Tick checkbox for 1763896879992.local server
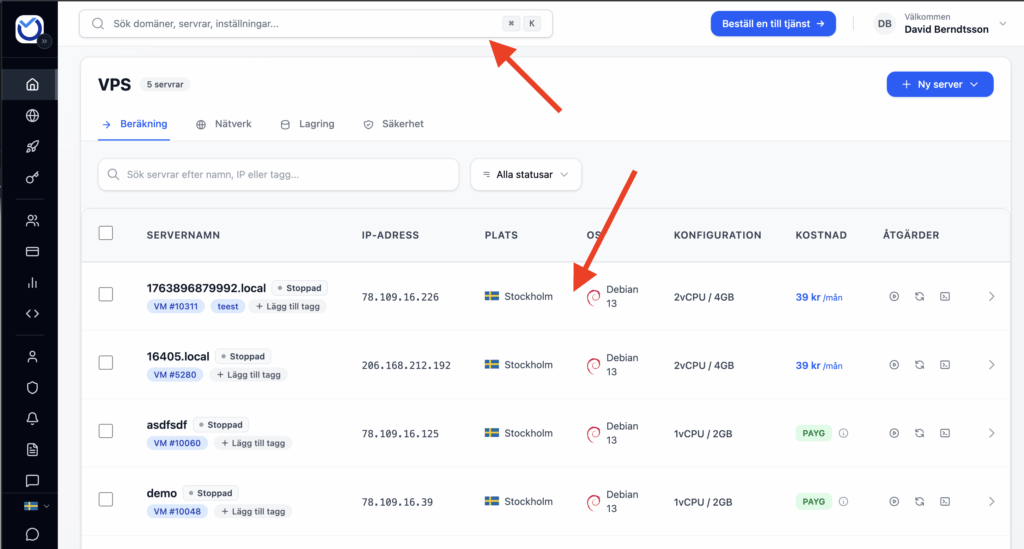Screen dimensions: 1024x549 (x=106, y=295)
